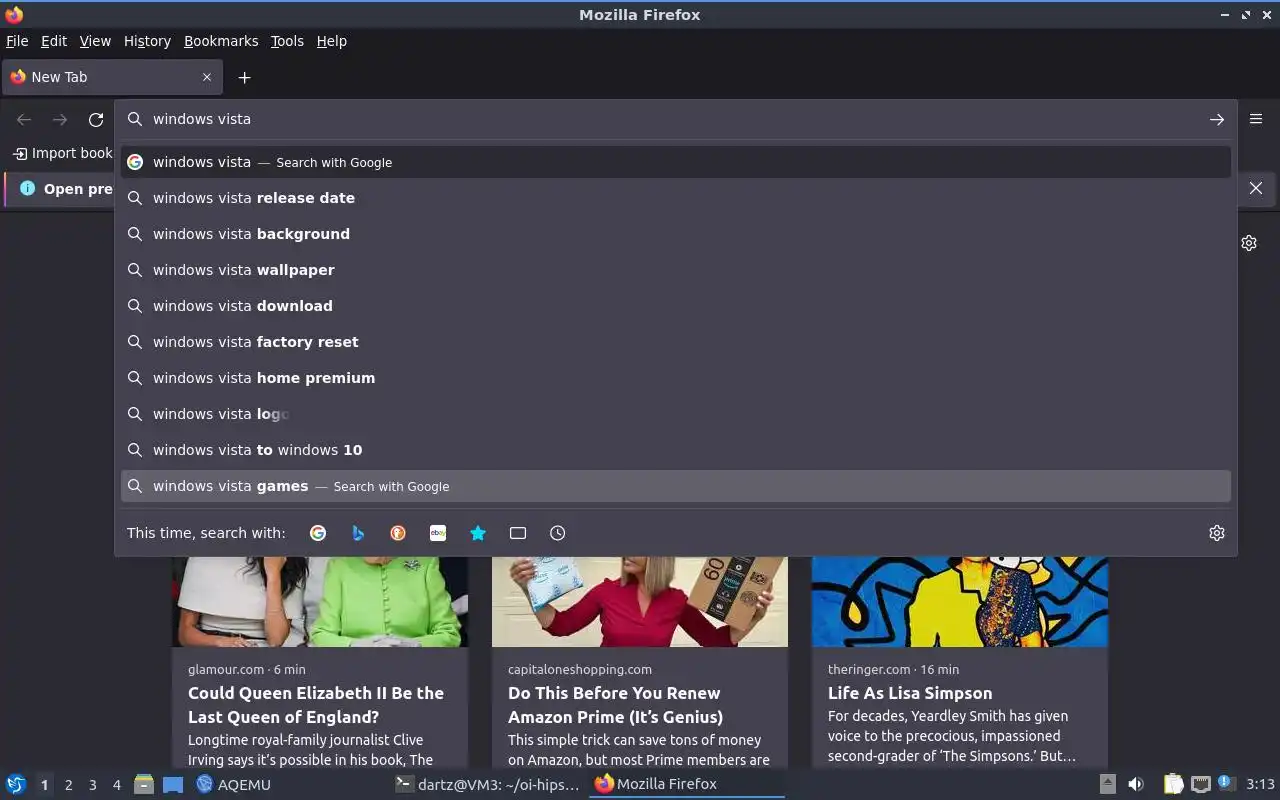Choose windows vista logo suggestion

(x=676, y=414)
